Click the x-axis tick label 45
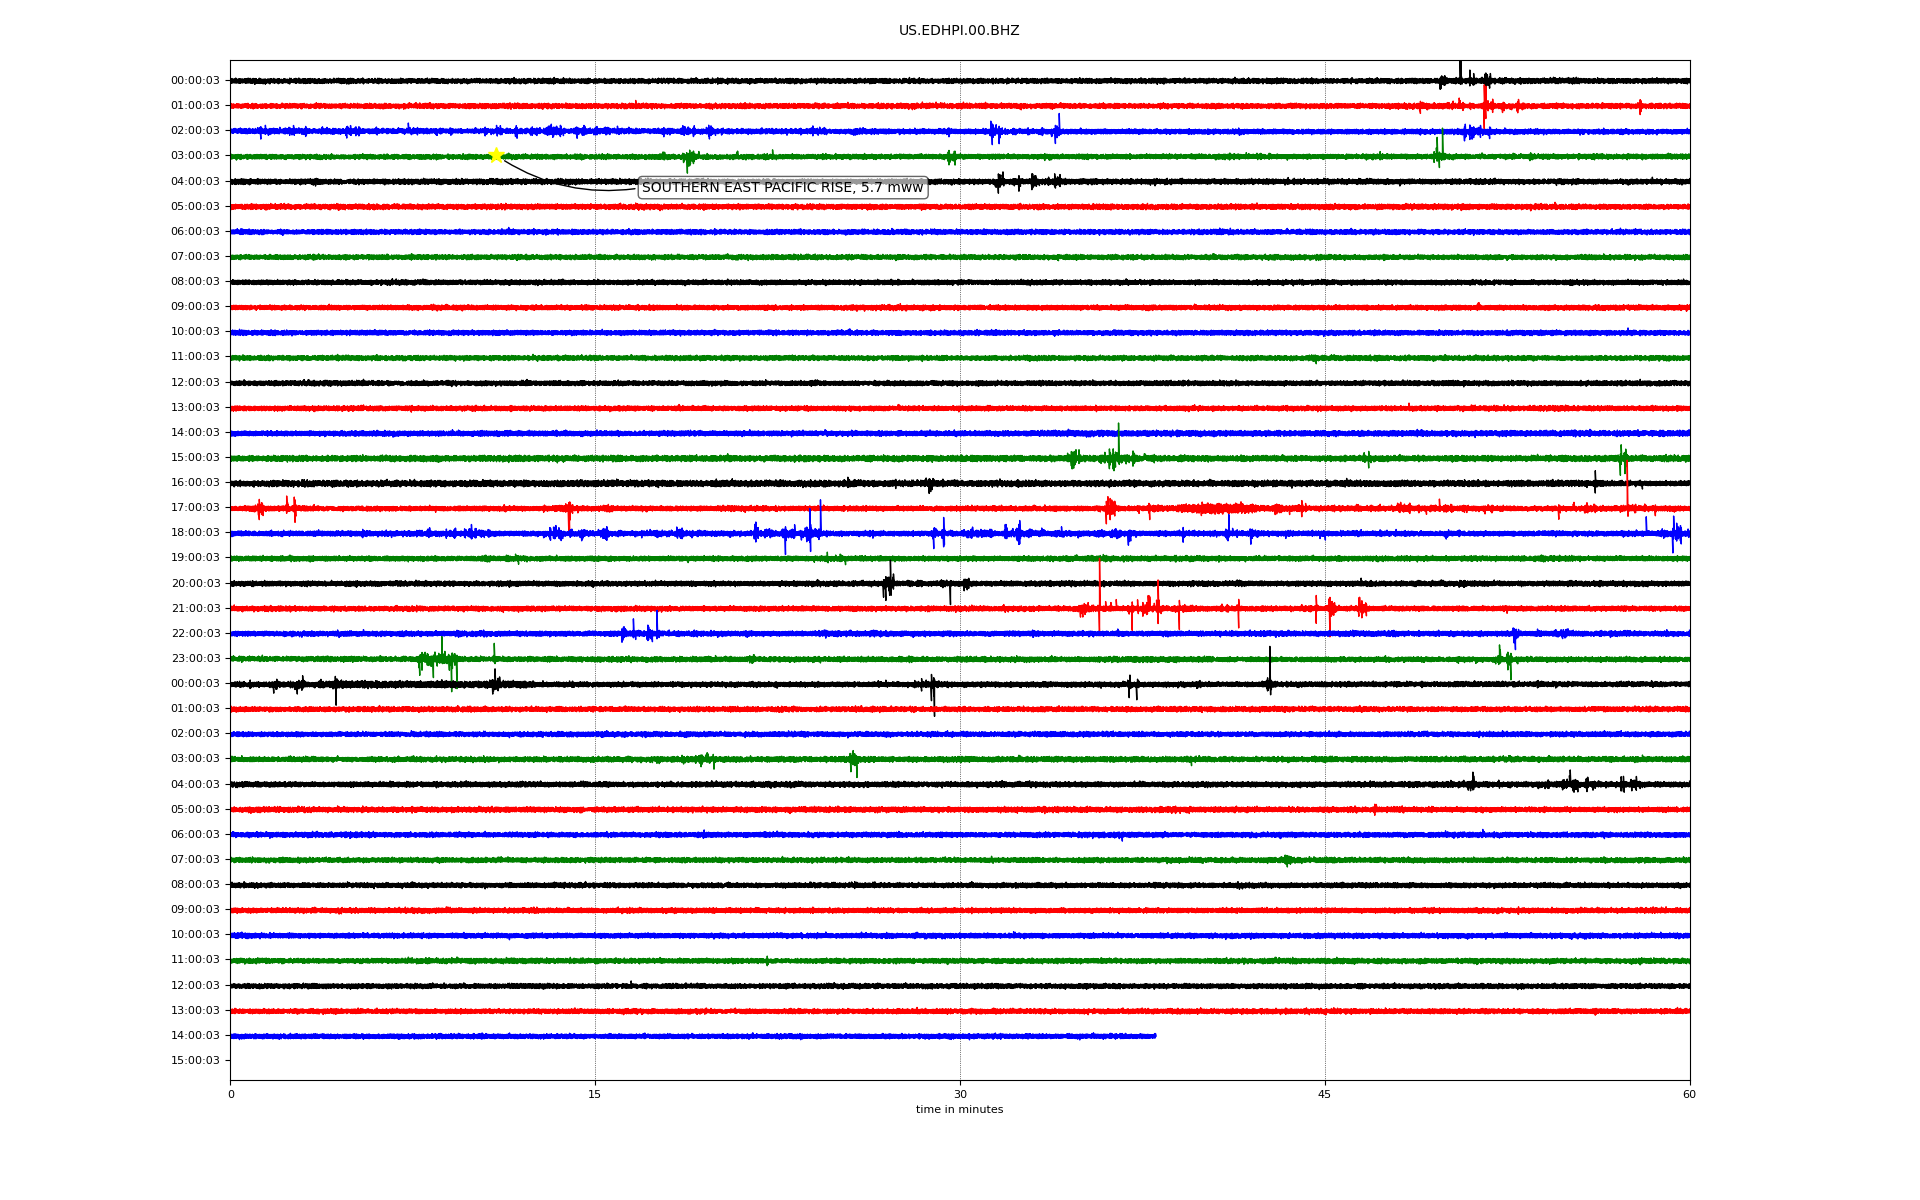 pyautogui.click(x=1325, y=1094)
